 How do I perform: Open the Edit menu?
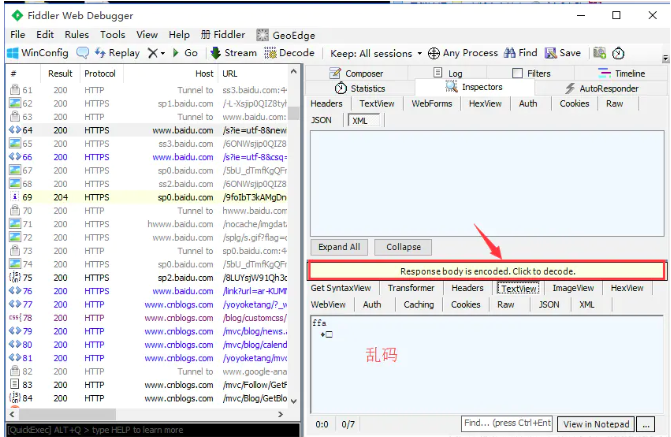[45, 35]
